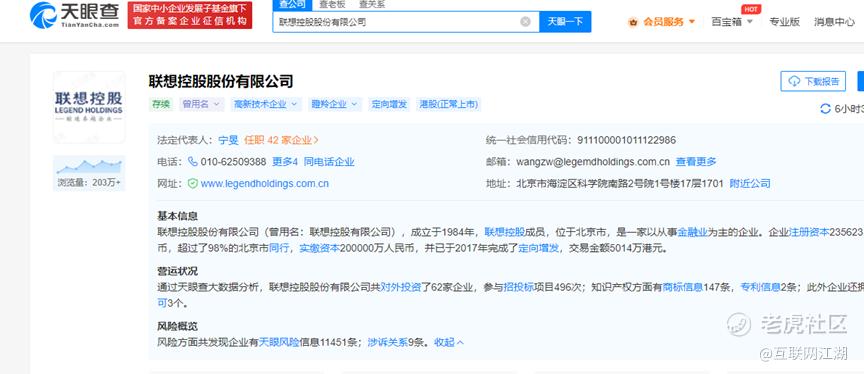Click the Legend Holdings company logo thumbnail
864x374 pixels.
(x=89, y=107)
